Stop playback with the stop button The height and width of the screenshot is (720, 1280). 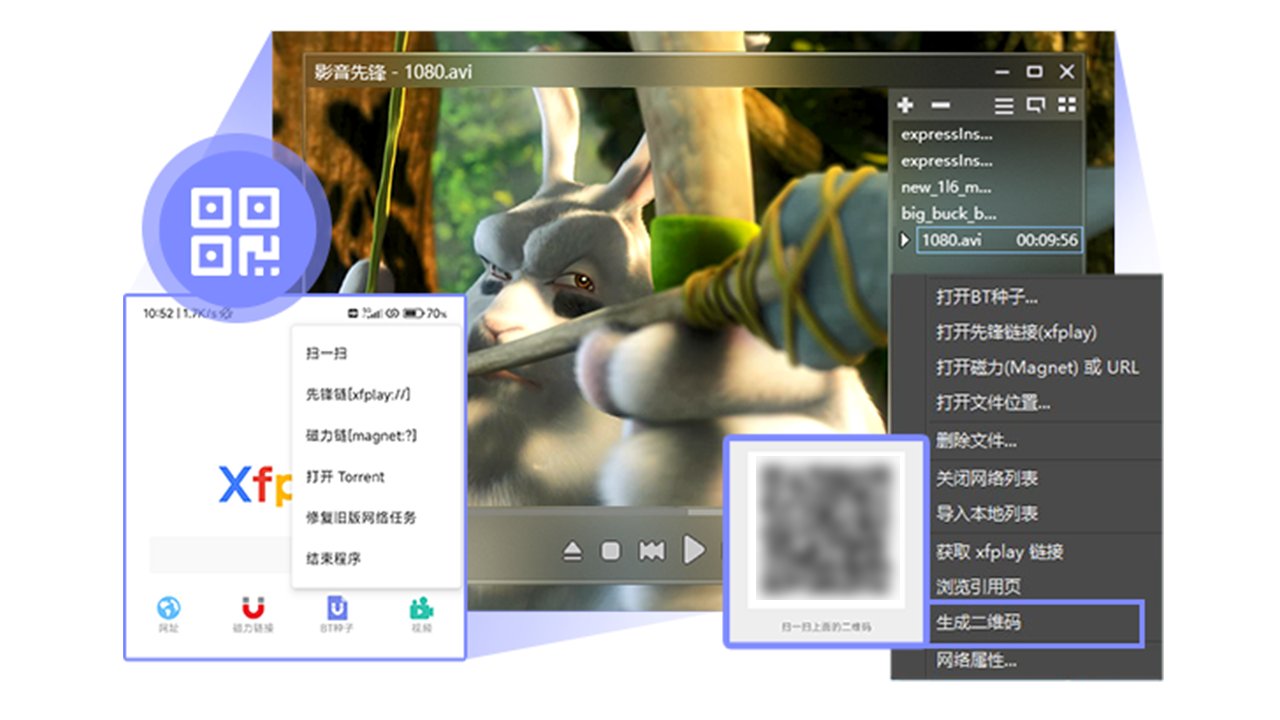click(612, 548)
